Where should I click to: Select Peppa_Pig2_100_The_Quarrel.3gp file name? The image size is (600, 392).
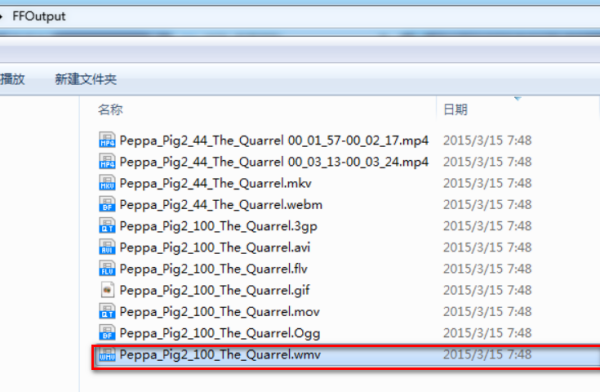tap(218, 226)
